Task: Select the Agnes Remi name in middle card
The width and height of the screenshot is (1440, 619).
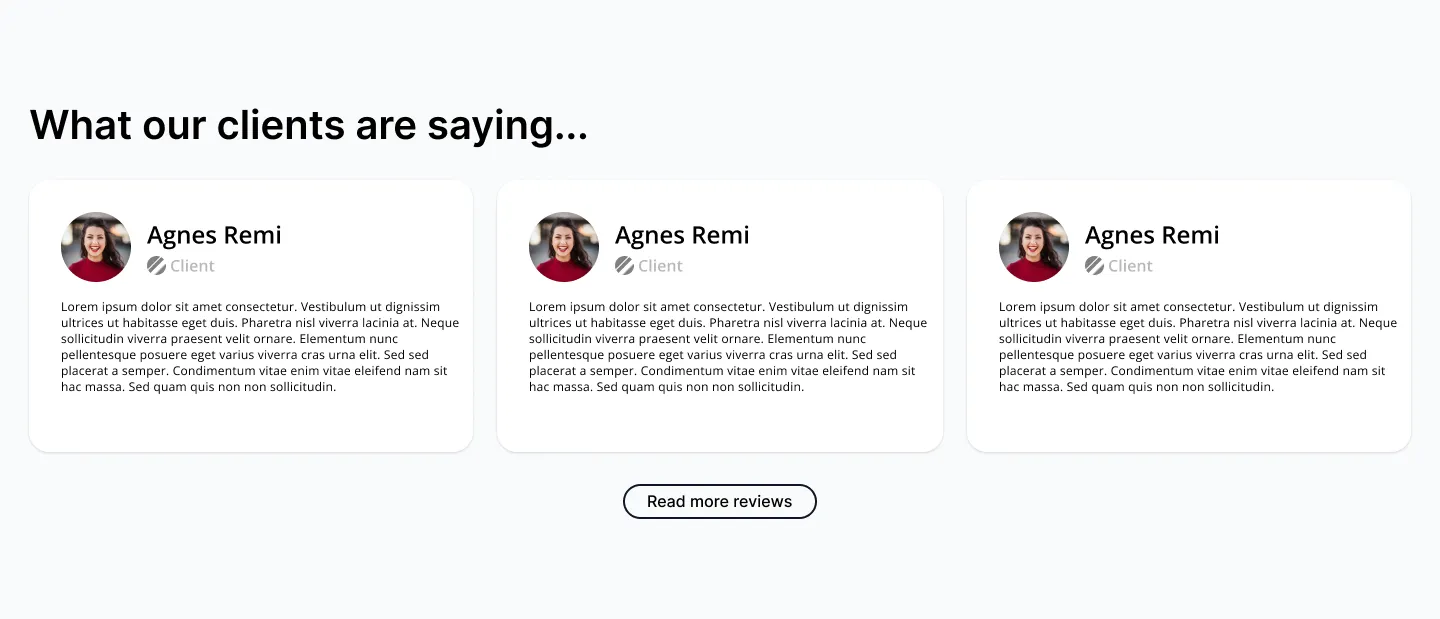Action: [x=682, y=235]
